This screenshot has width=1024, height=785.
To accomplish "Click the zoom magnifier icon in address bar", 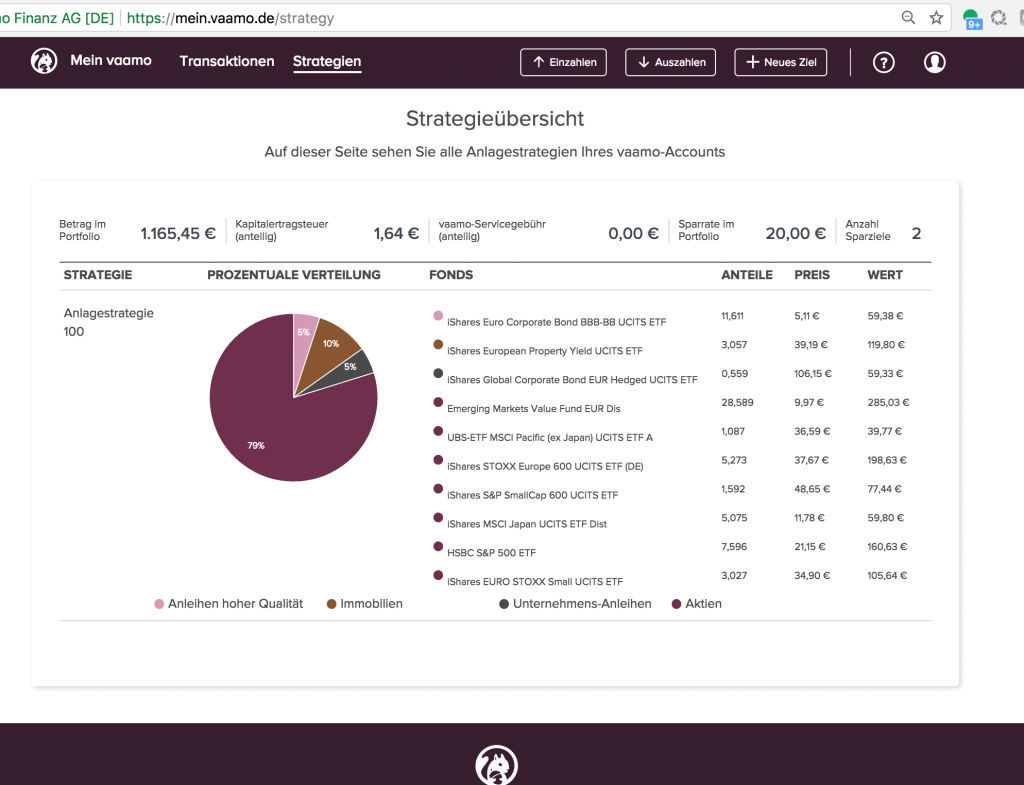I will pyautogui.click(x=908, y=18).
